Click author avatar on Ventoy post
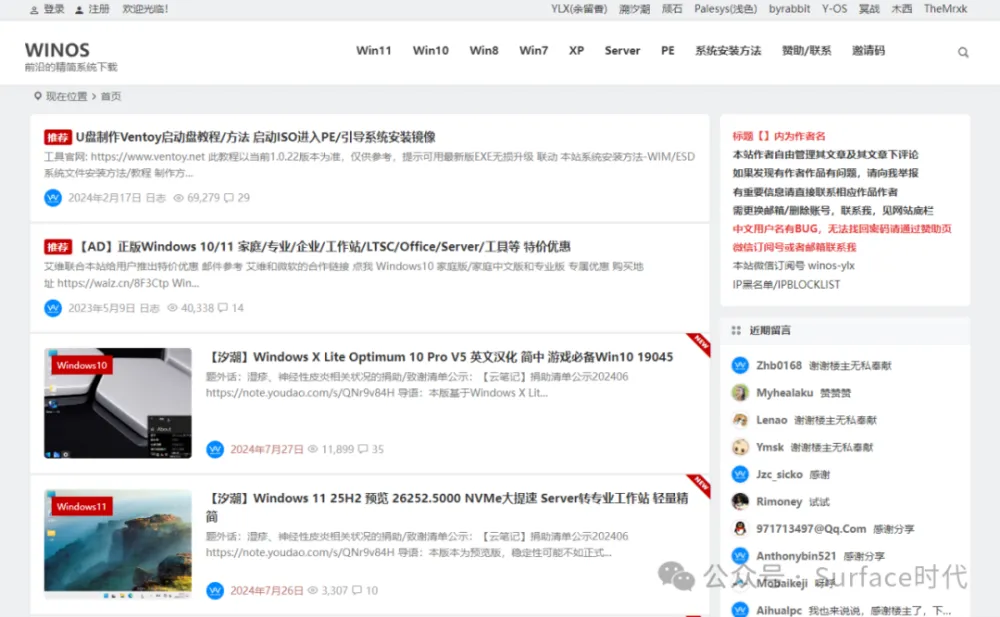 53,198
